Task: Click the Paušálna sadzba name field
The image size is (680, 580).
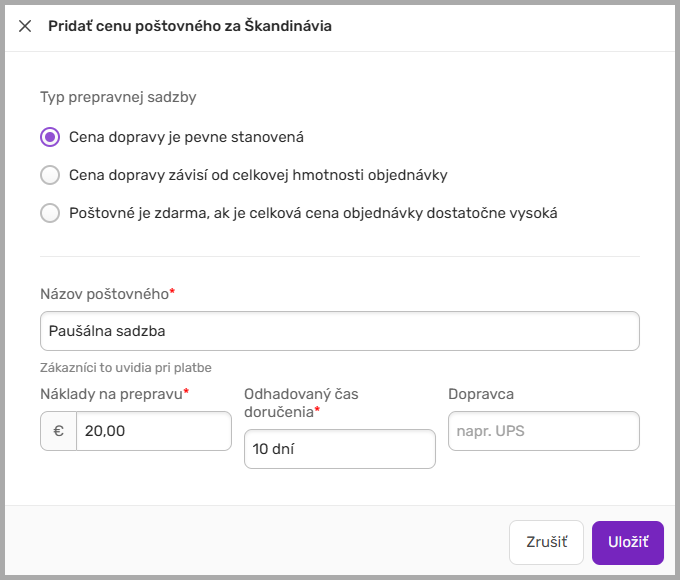Action: (340, 331)
